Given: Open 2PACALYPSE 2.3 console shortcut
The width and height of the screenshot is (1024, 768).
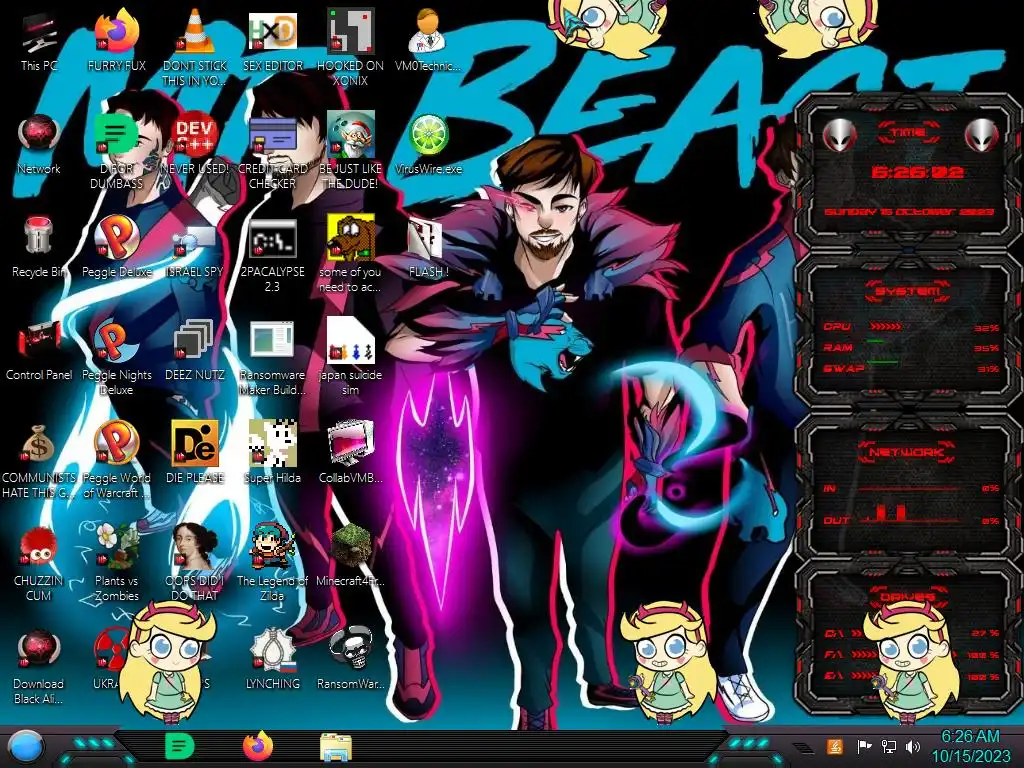Looking at the screenshot, I should pyautogui.click(x=272, y=253).
